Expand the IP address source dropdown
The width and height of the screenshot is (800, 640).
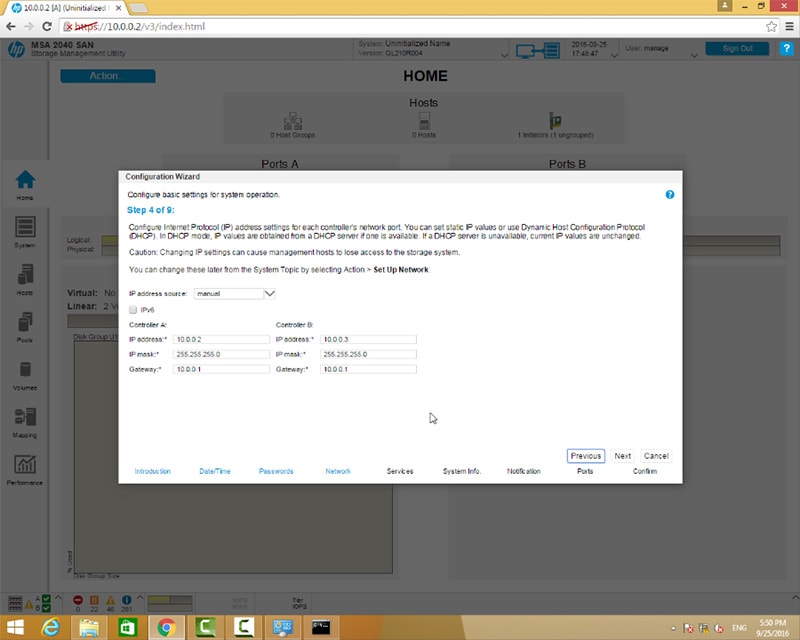pyautogui.click(x=269, y=294)
